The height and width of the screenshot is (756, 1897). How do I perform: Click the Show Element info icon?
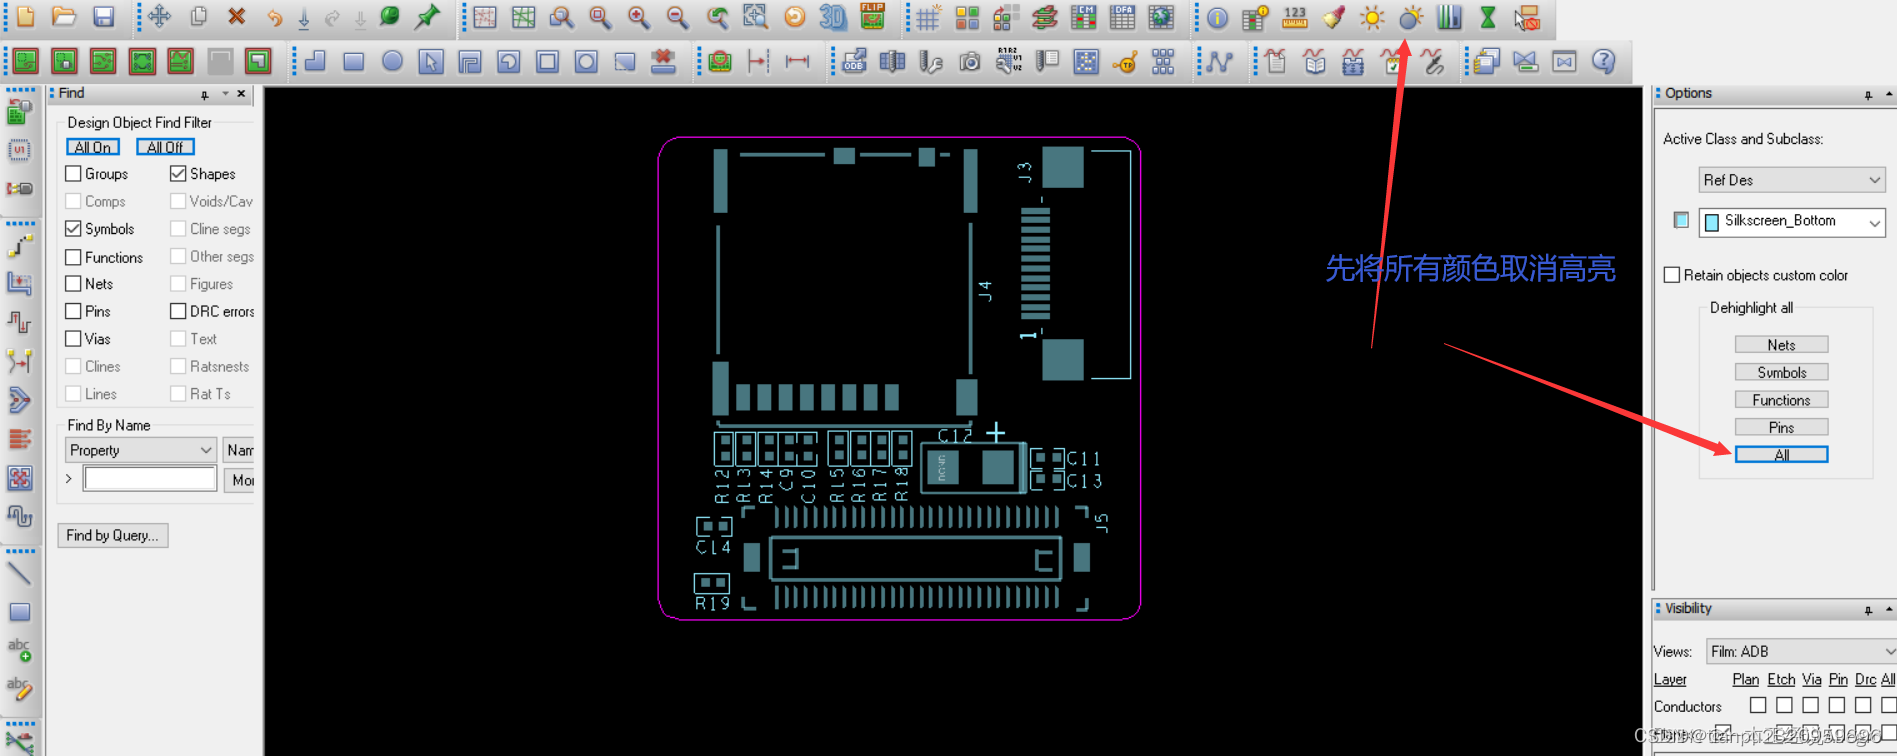click(x=1217, y=17)
